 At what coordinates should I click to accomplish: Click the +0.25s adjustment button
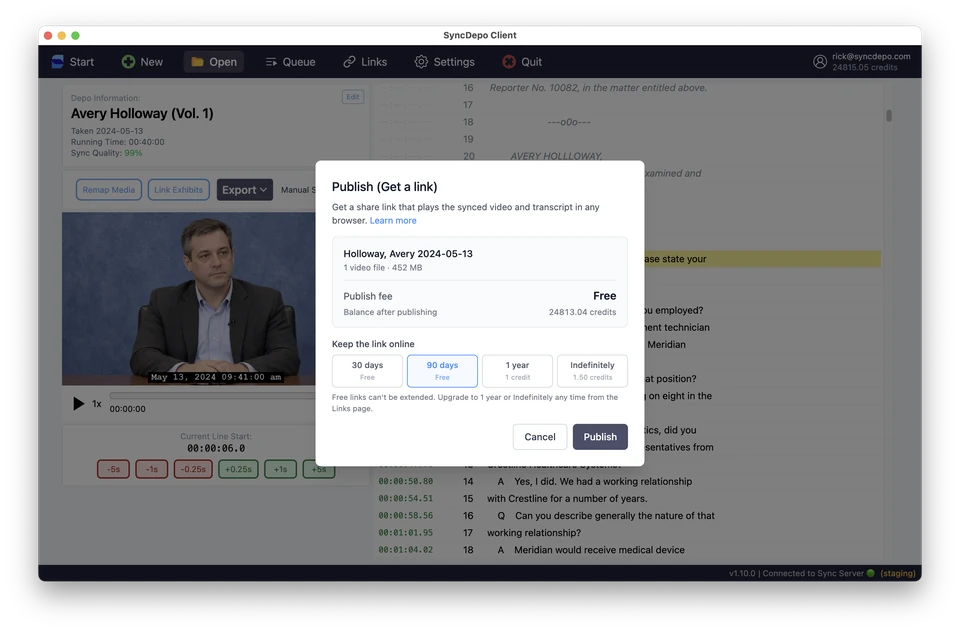click(x=238, y=469)
